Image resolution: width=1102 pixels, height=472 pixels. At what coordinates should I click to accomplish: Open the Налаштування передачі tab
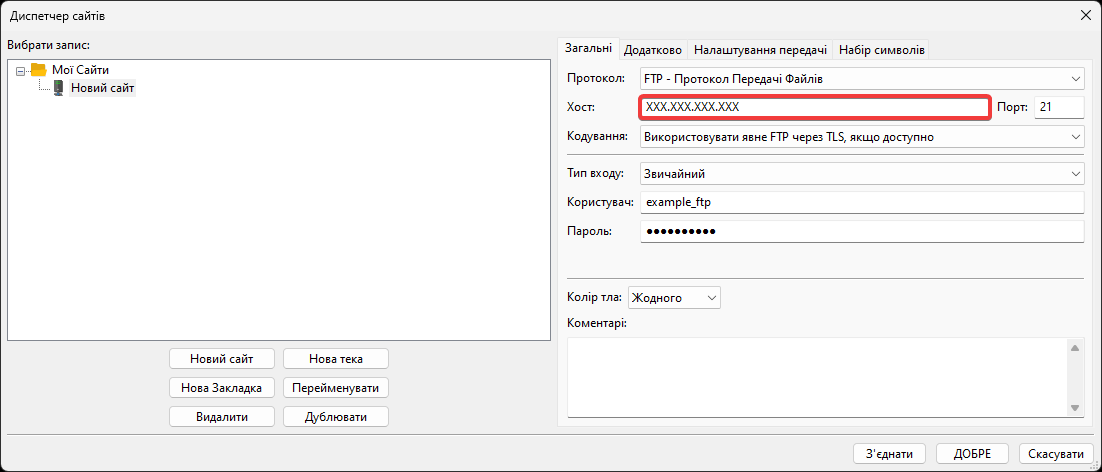[760, 49]
